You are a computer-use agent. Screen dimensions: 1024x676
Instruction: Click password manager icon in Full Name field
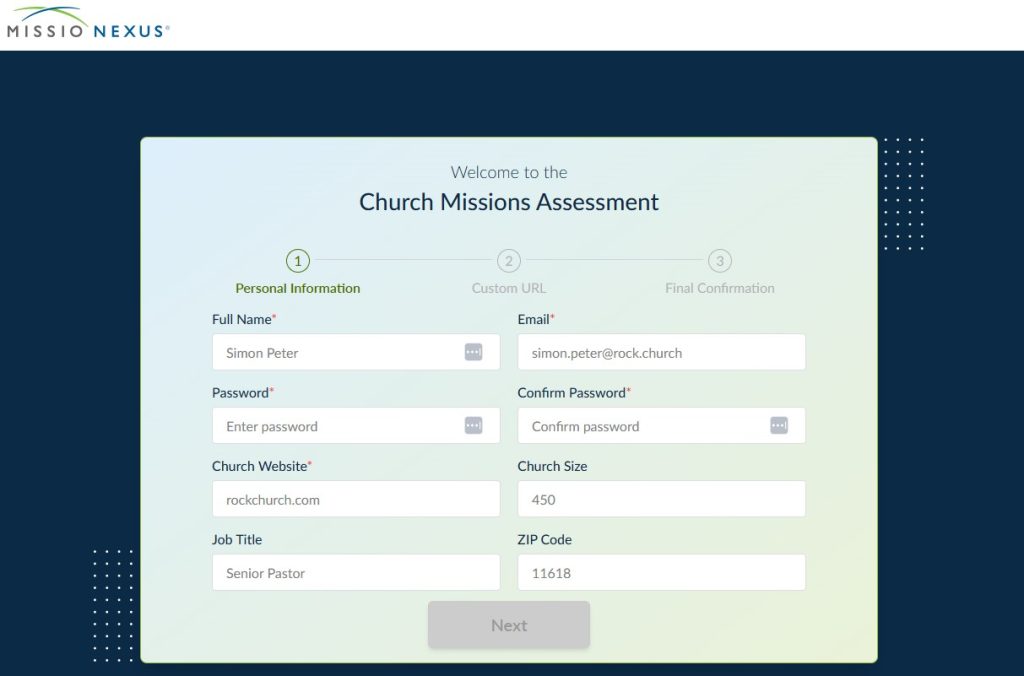pos(473,352)
